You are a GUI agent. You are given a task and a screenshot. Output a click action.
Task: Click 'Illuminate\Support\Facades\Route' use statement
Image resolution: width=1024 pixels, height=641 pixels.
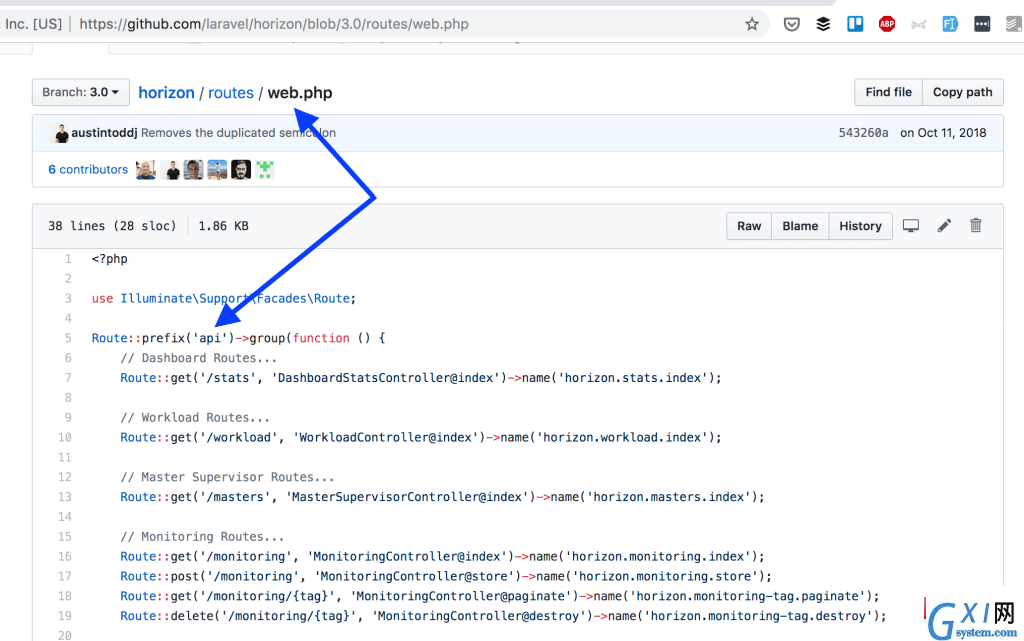(235, 298)
